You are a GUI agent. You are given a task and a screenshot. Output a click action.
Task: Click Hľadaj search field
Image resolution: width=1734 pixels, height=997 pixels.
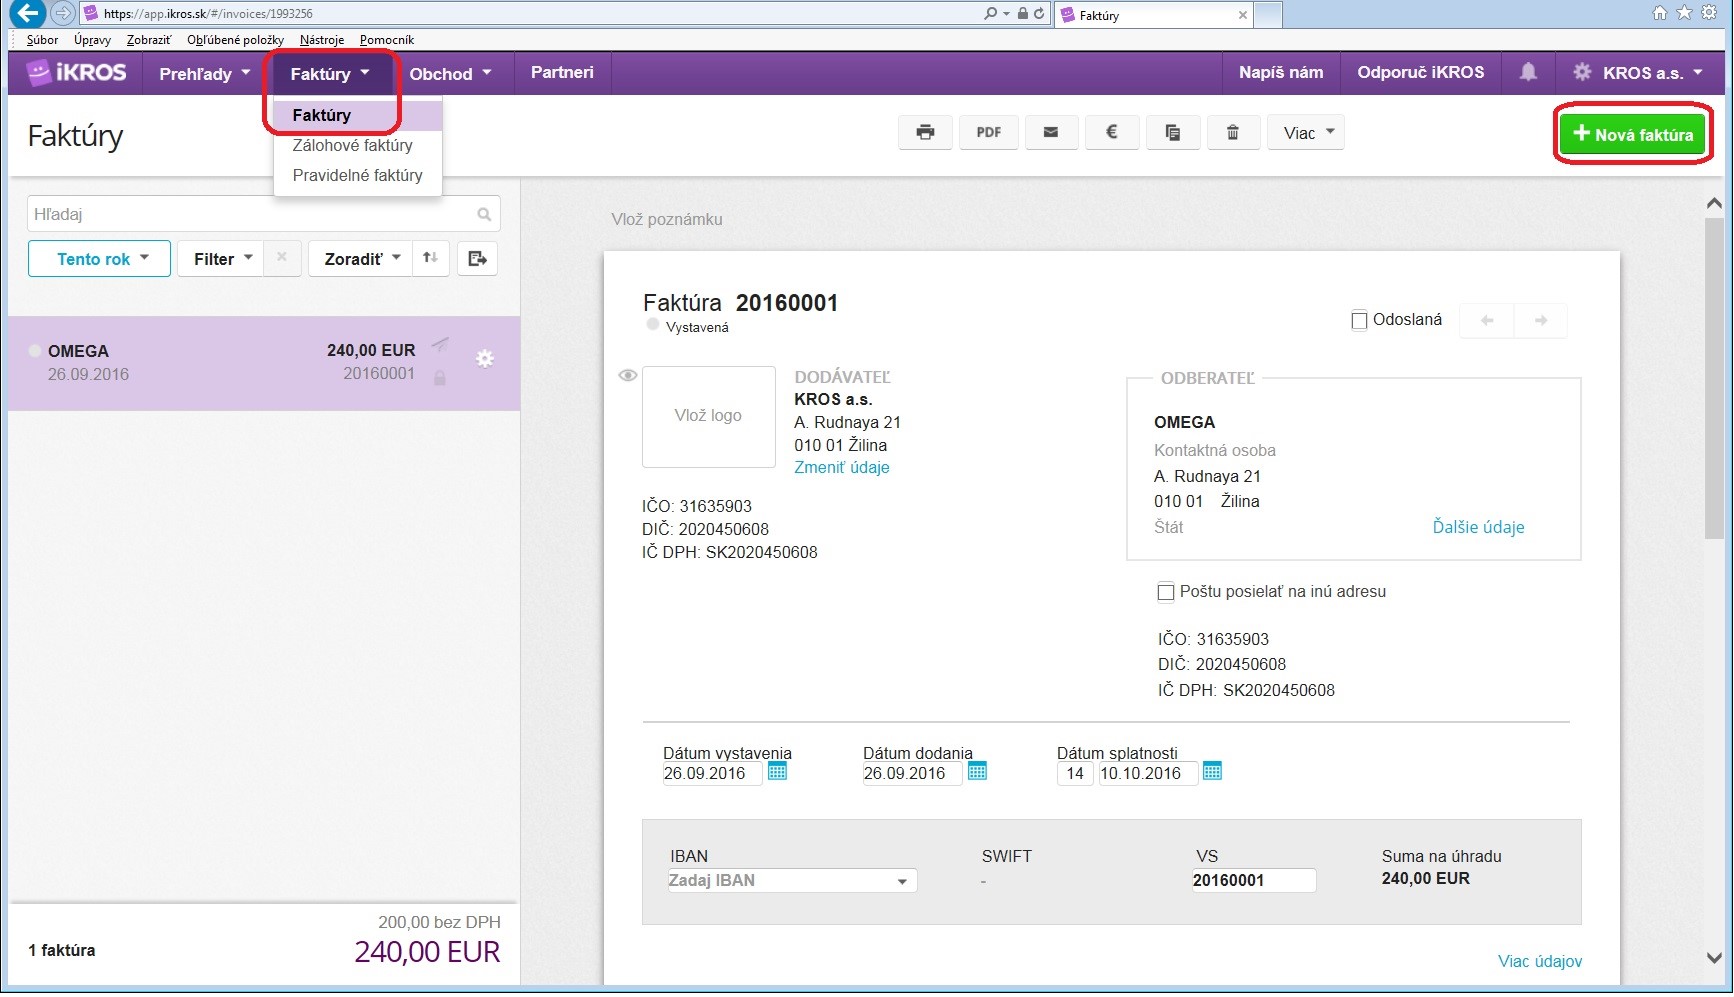pos(264,214)
